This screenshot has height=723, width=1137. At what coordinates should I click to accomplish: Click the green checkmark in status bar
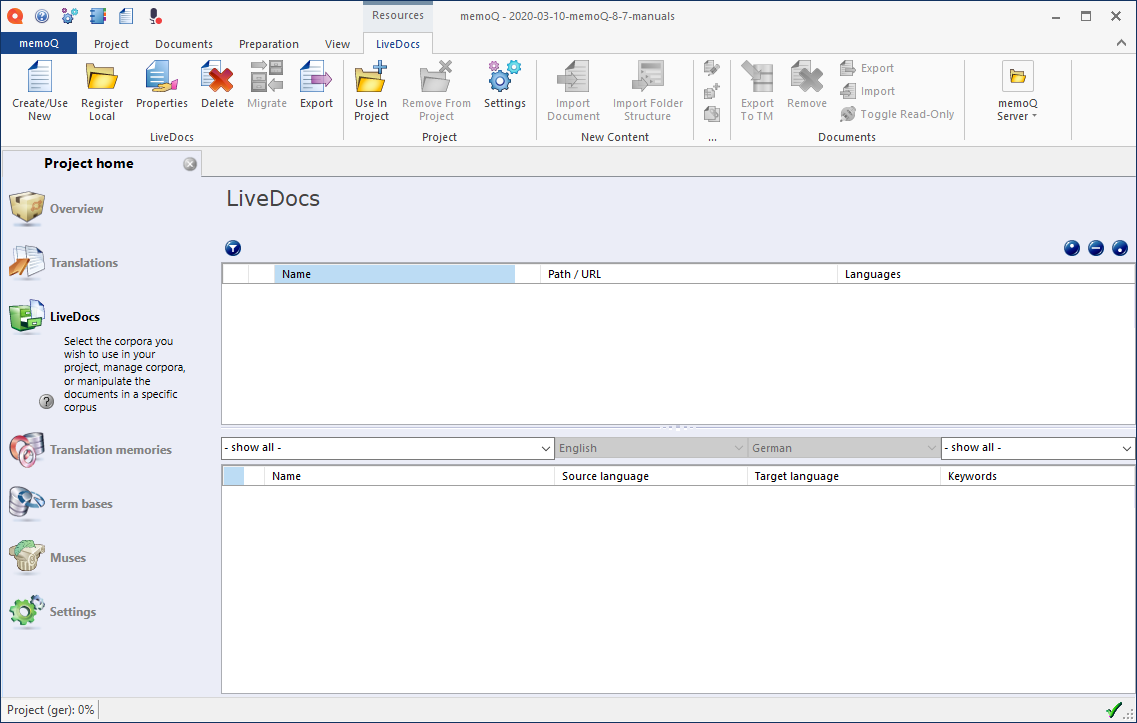click(1114, 710)
